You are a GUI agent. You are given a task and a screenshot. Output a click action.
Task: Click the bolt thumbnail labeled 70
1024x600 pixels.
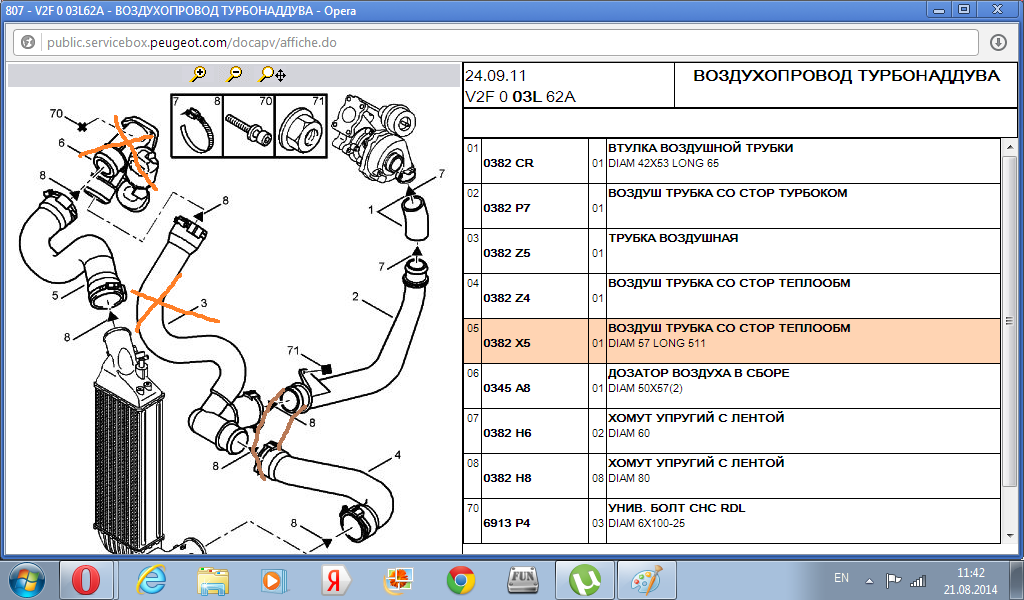coord(246,128)
